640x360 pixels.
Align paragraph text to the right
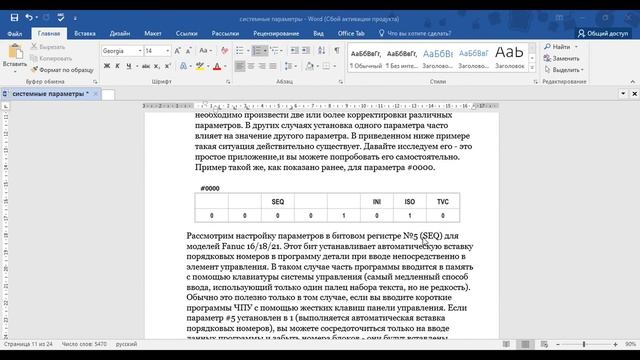(x=262, y=66)
